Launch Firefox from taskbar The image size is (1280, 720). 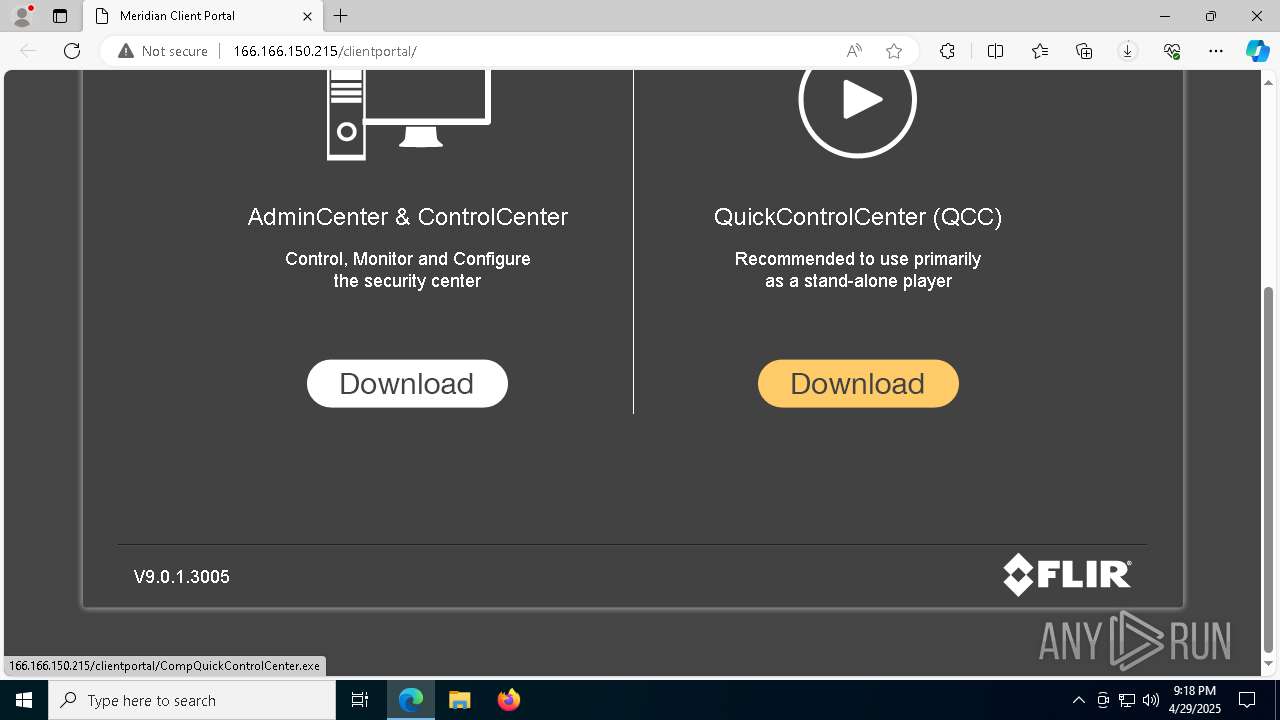click(x=509, y=700)
